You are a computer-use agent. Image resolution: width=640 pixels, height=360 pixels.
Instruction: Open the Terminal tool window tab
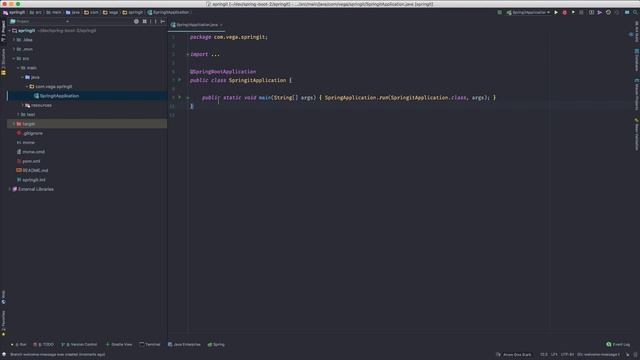150,344
